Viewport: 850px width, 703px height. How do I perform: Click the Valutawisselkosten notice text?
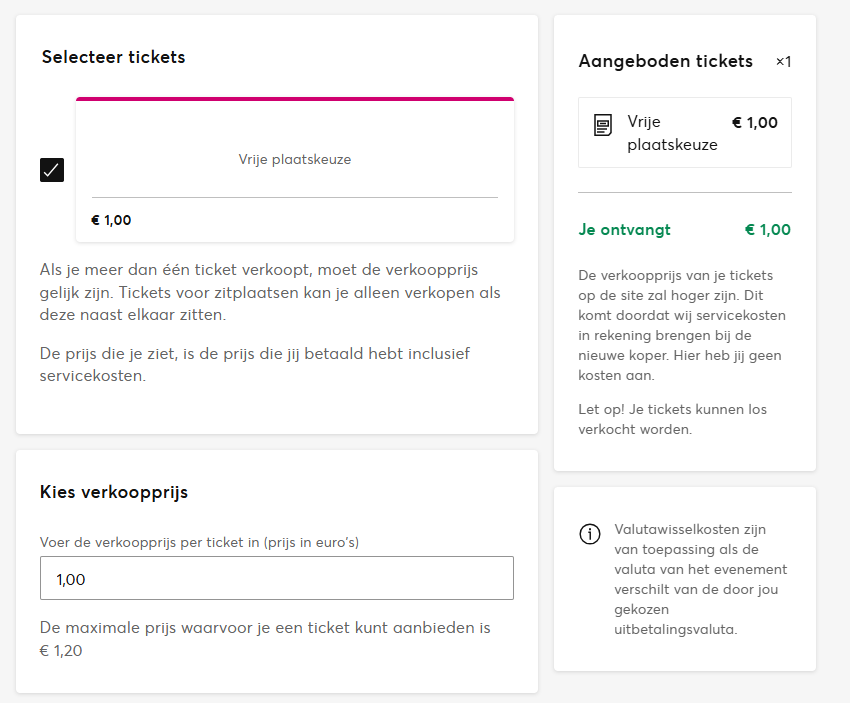[700, 579]
